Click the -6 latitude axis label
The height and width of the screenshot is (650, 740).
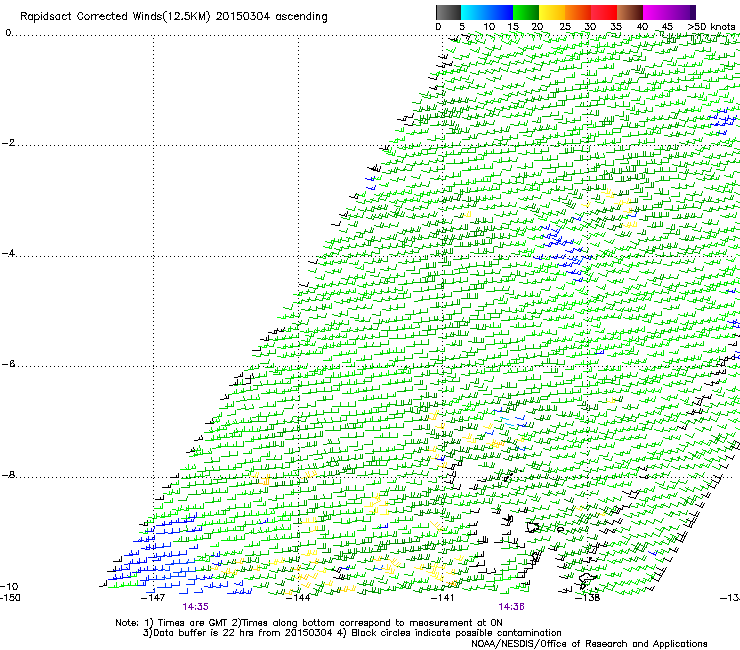click(x=8, y=364)
